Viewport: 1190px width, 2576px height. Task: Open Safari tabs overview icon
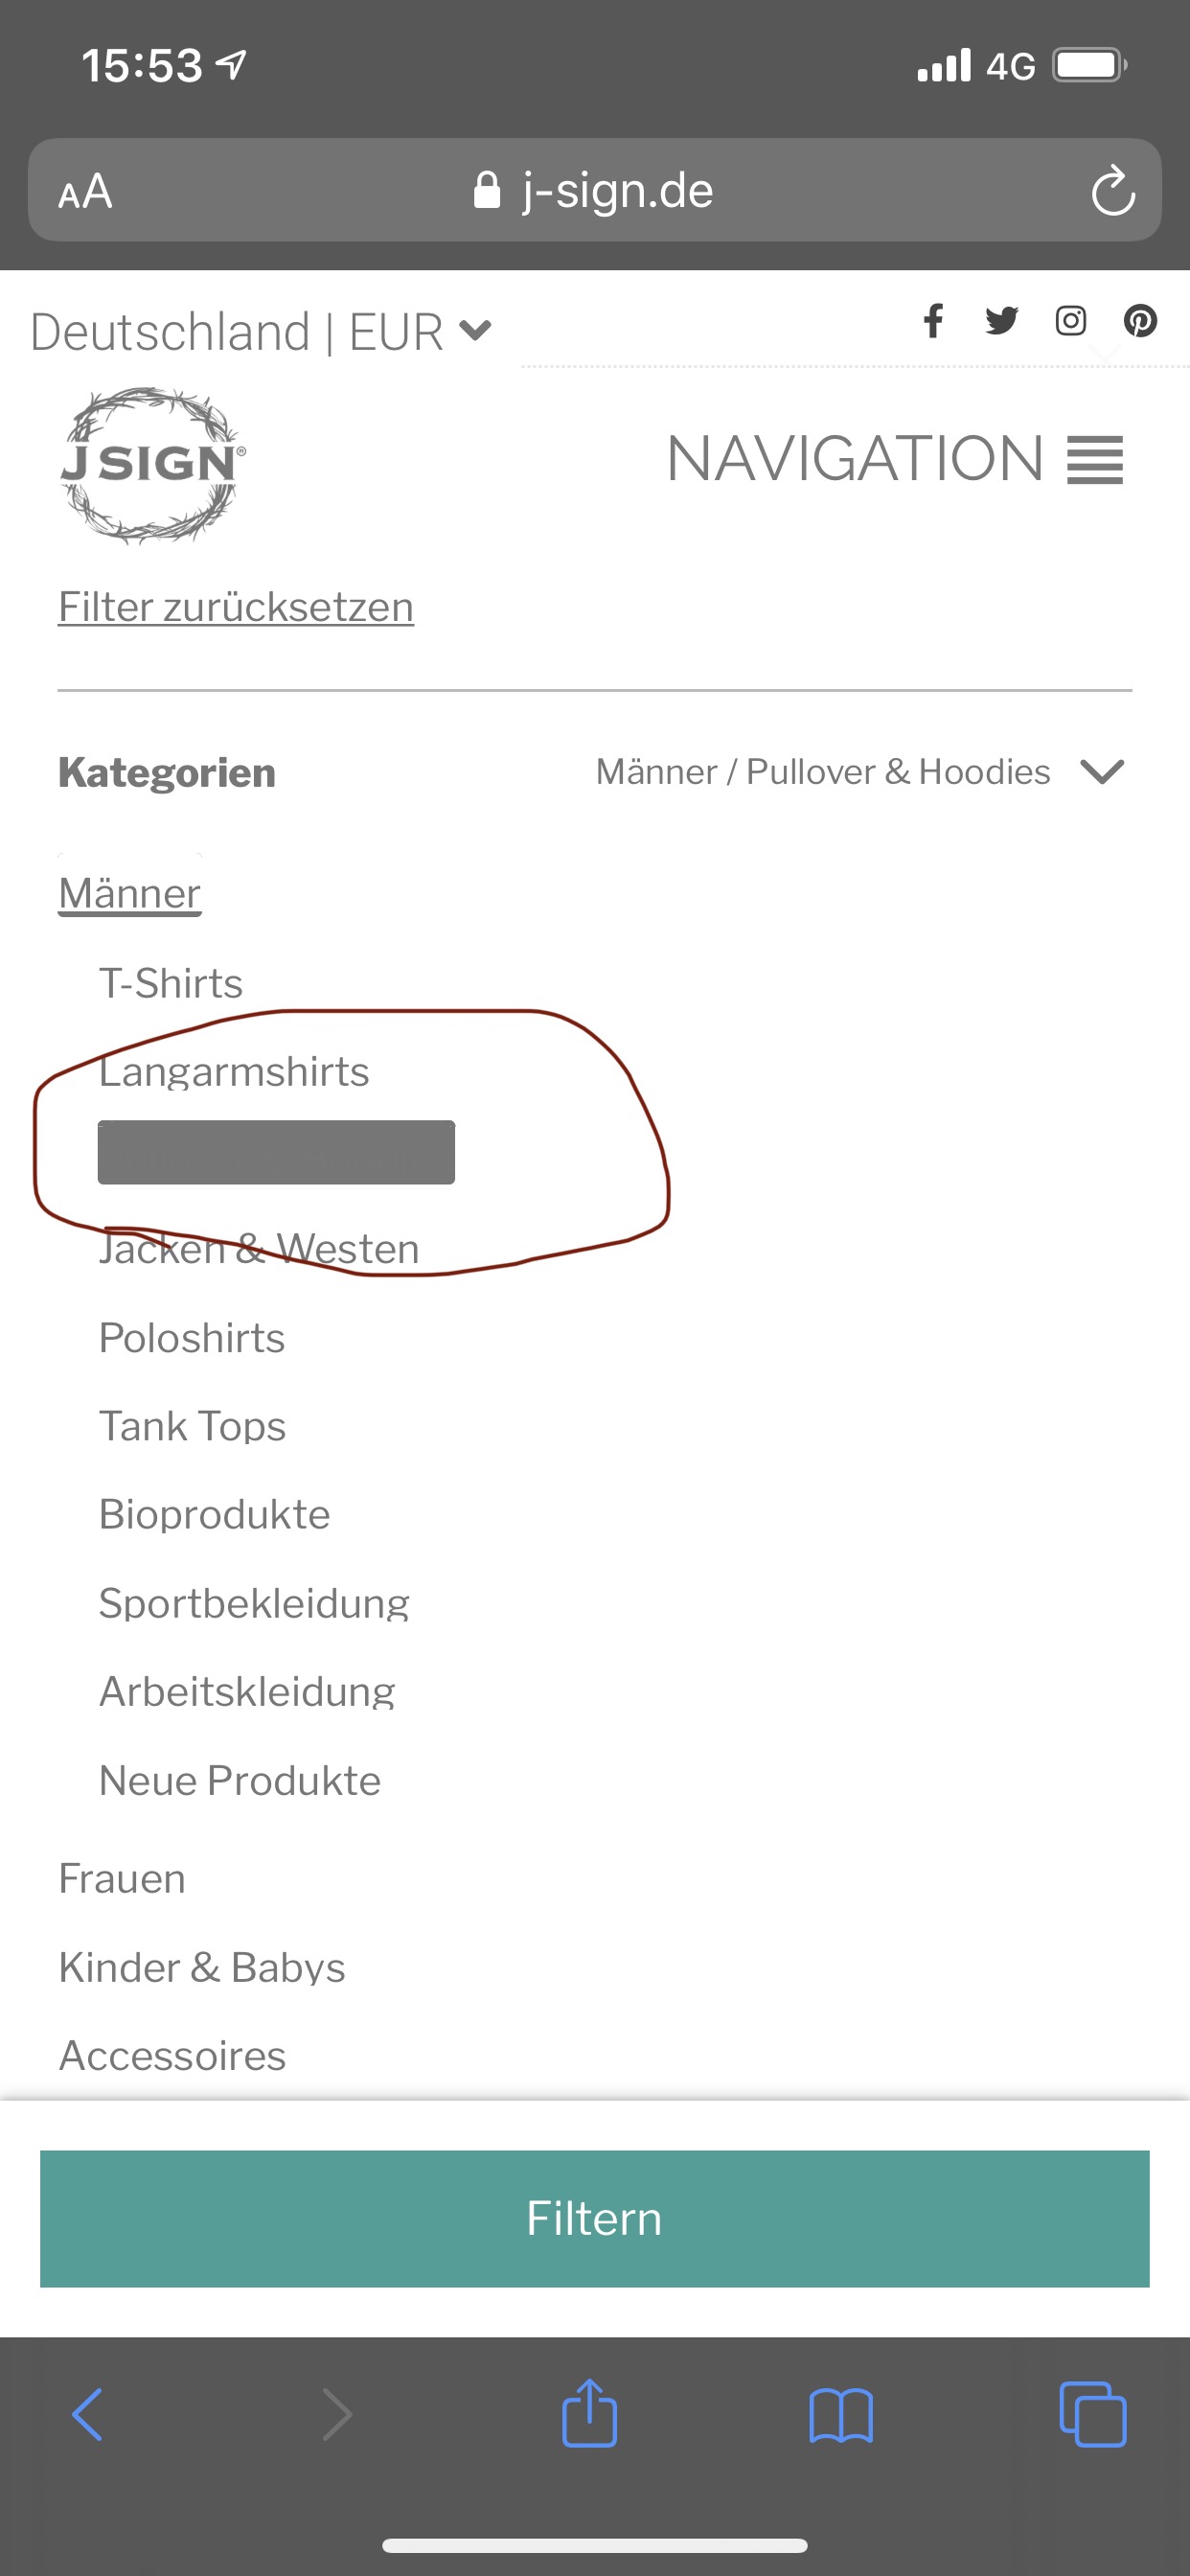tap(1092, 2416)
